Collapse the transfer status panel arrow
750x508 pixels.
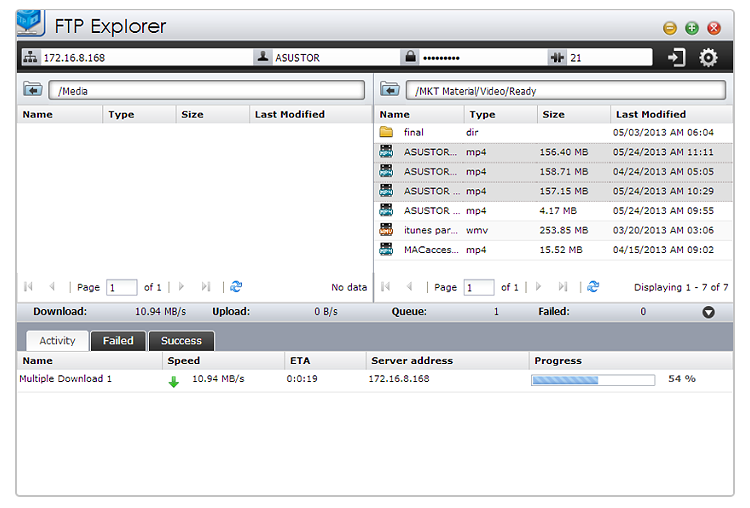pos(708,312)
